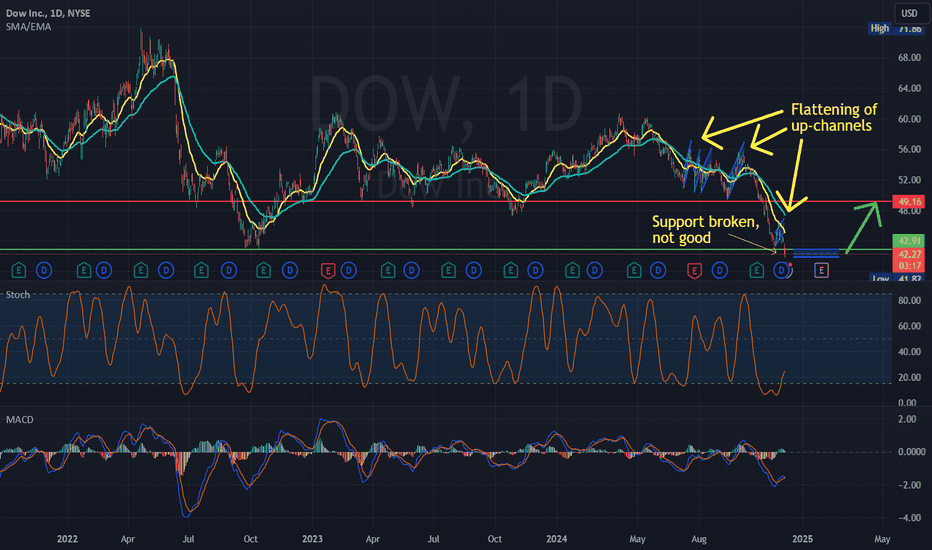Image resolution: width=932 pixels, height=550 pixels.
Task: Click the Dow Inc., 1D, NYSE title
Action: (x=48, y=13)
